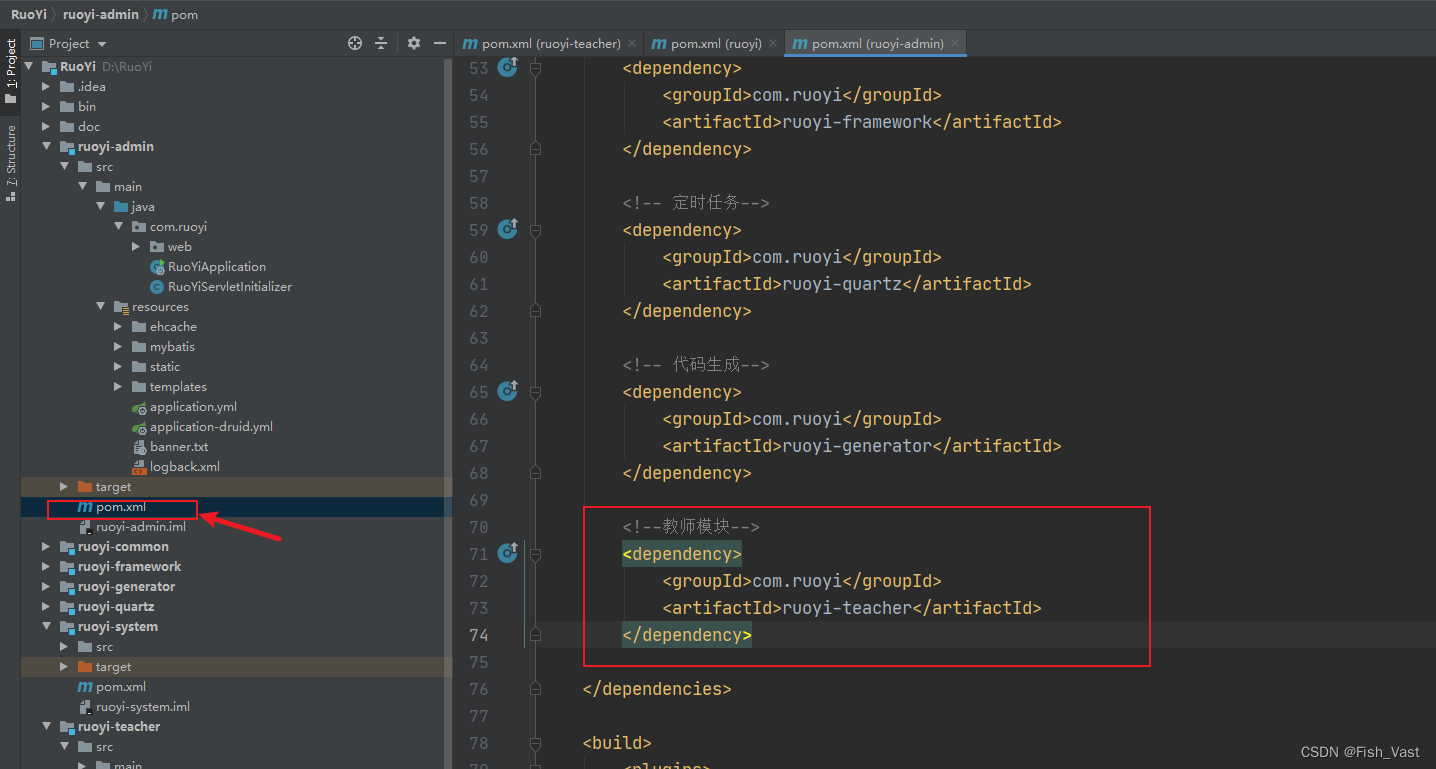Click RuoYi breadcrumb in navigation bar

pos(28,14)
